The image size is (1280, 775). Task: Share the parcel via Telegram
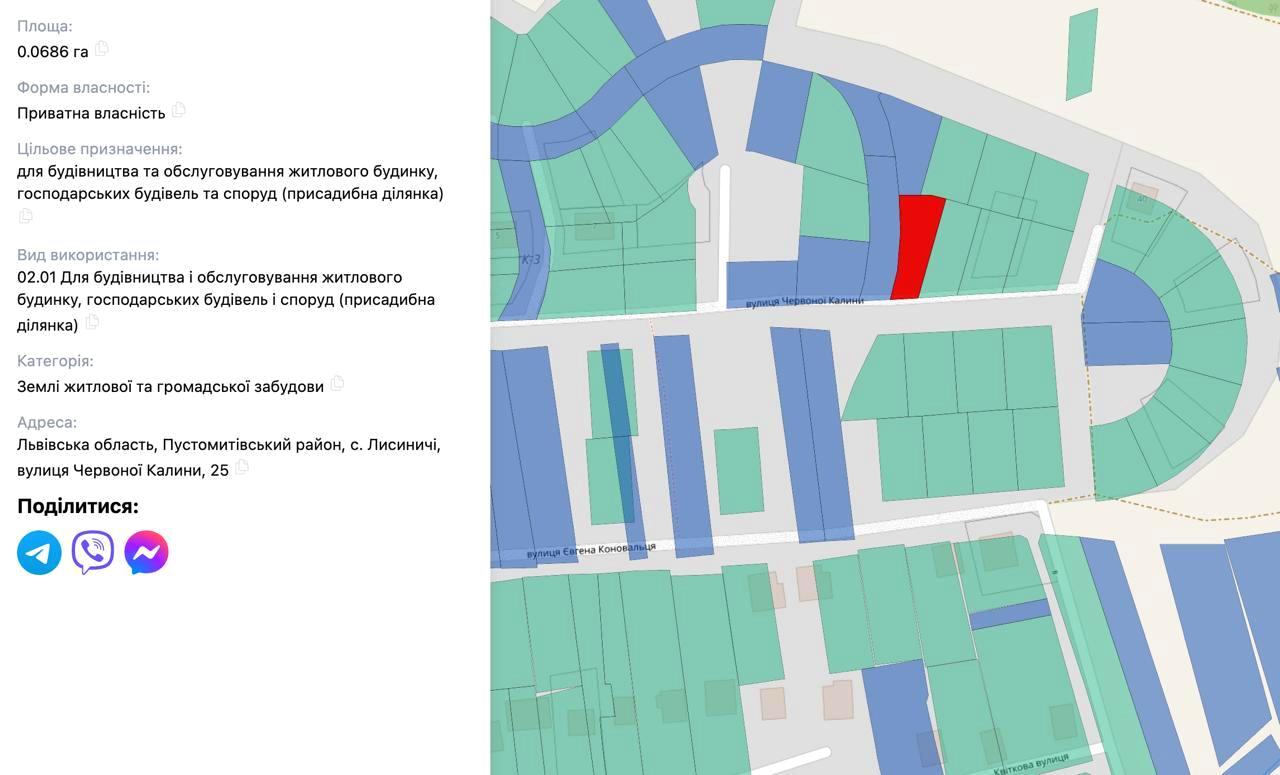pos(39,552)
